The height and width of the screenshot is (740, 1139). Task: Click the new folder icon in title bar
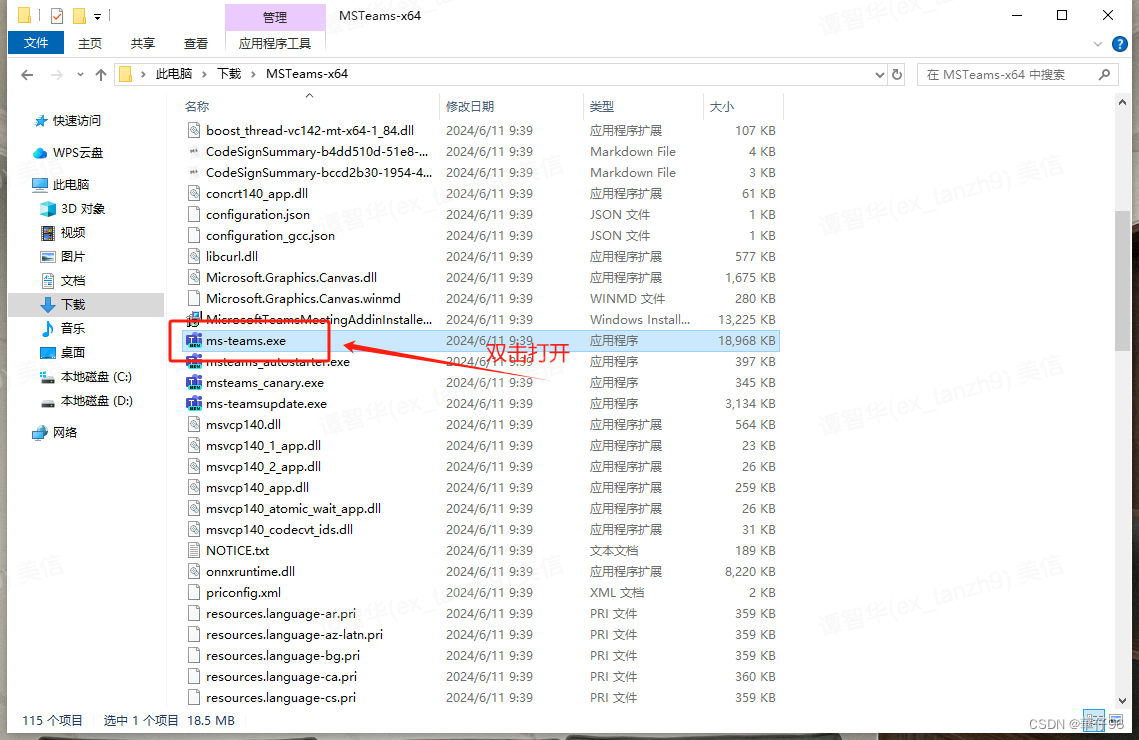[78, 15]
